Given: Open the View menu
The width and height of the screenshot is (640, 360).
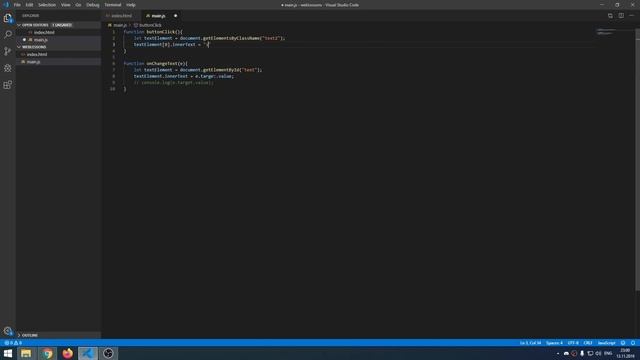Looking at the screenshot, I should coord(66,5).
